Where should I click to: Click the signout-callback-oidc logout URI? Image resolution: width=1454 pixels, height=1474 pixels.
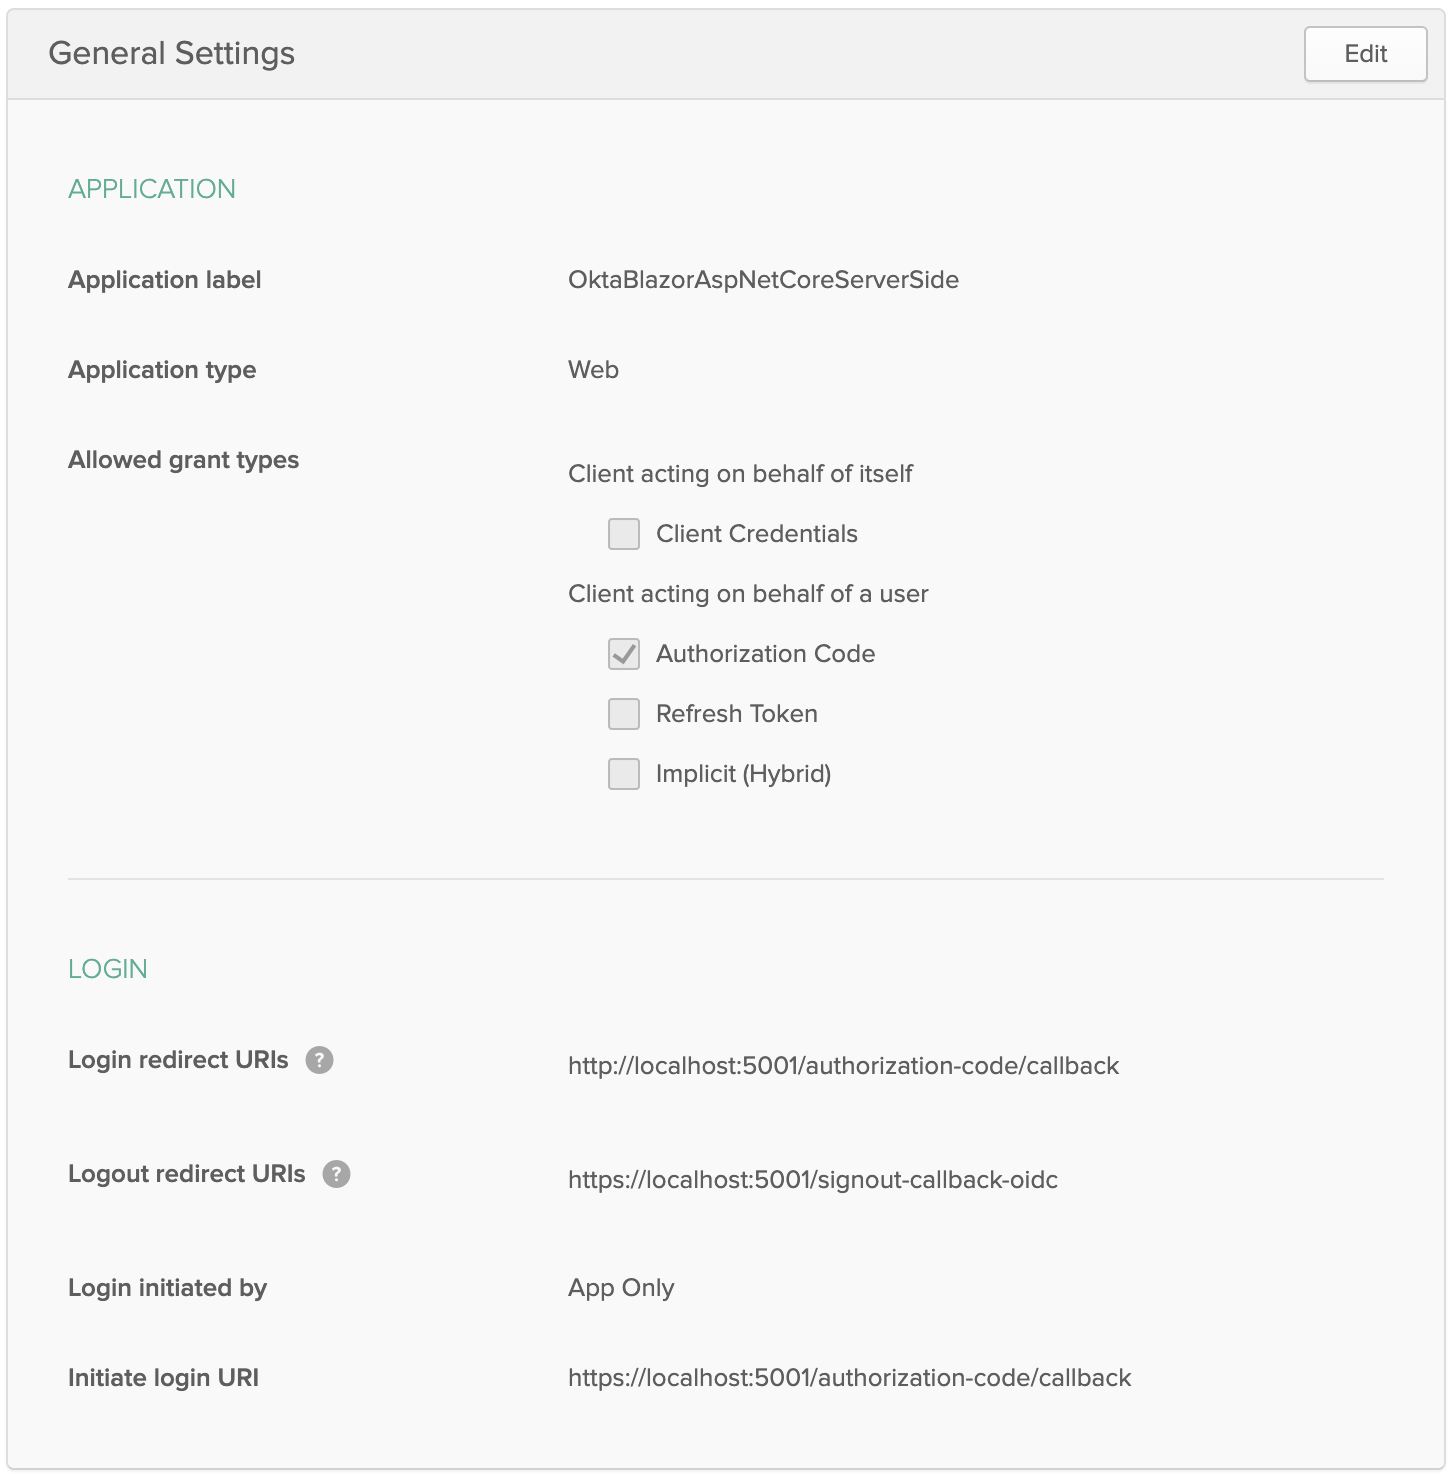click(x=812, y=1180)
